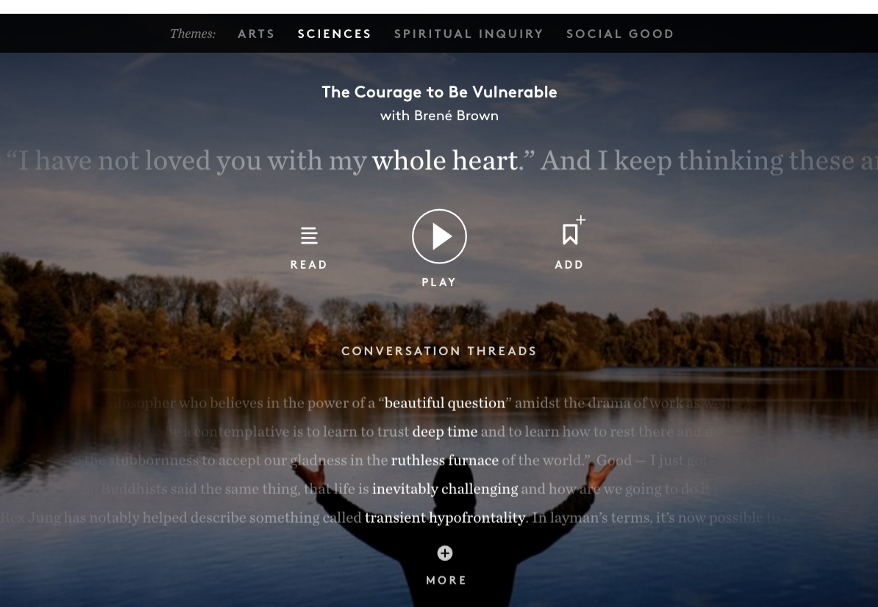
Task: Open the 'deep time' conversation thread
Action: [x=445, y=432]
